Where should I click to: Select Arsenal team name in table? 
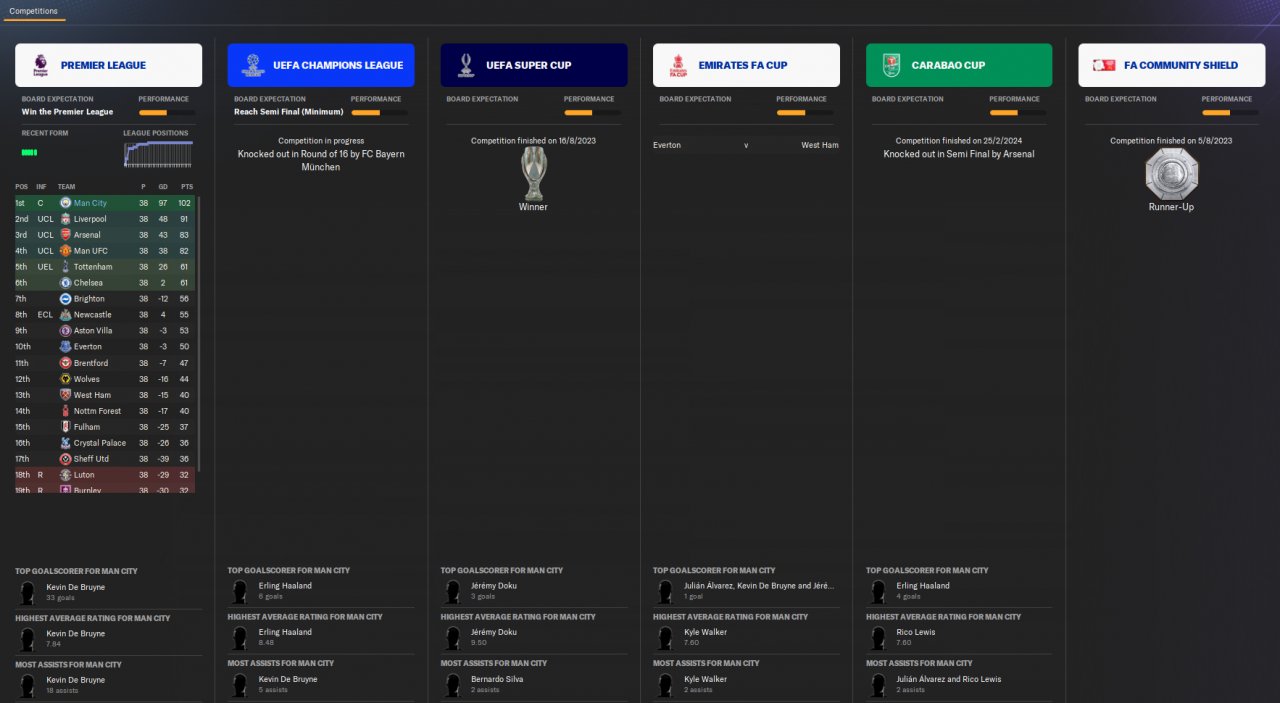[x=87, y=235]
